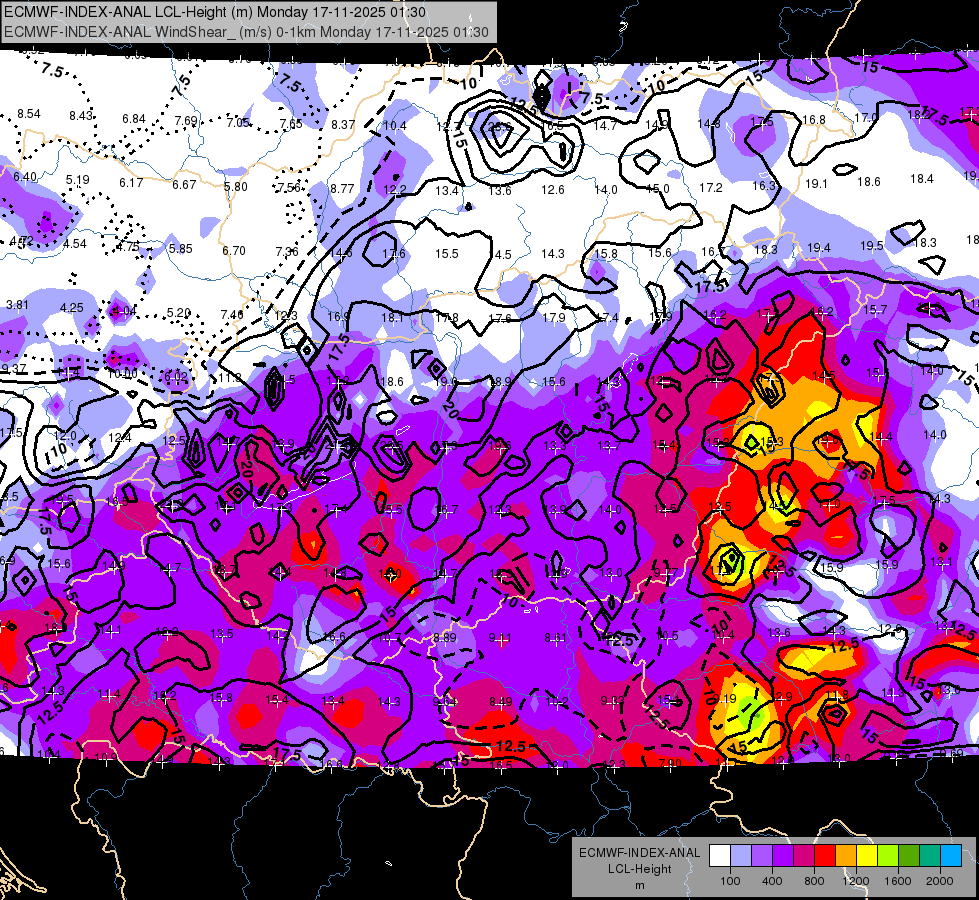Click the grid value "8.43"
Screen dimensions: 979x900
pos(81,116)
